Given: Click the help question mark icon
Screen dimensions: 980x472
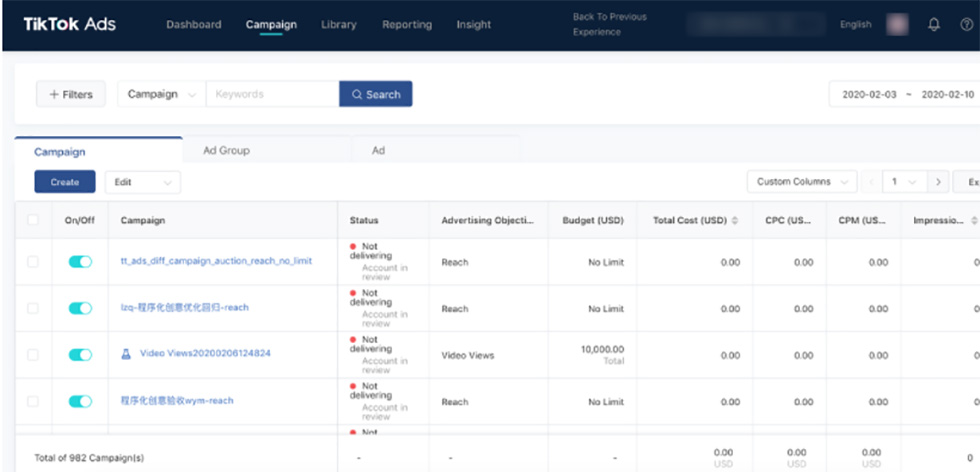Looking at the screenshot, I should pos(965,25).
